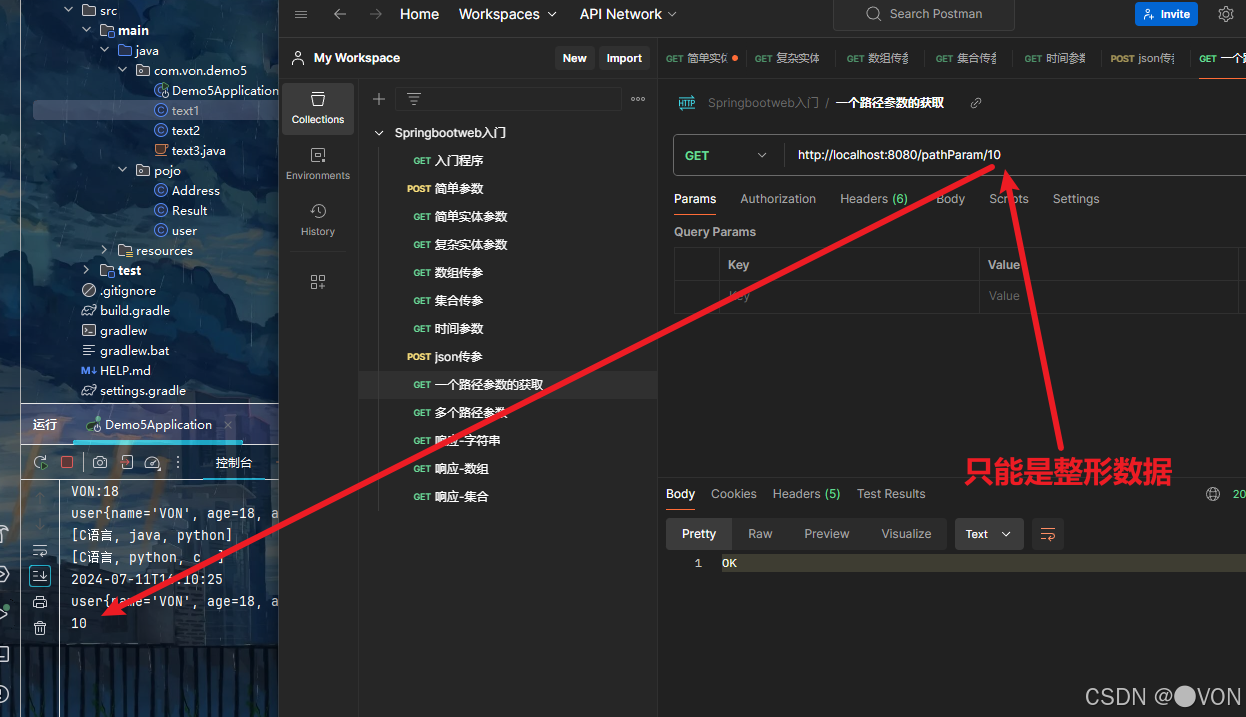1246x717 pixels.
Task: Open the Collections sidebar panel
Action: pyautogui.click(x=318, y=108)
